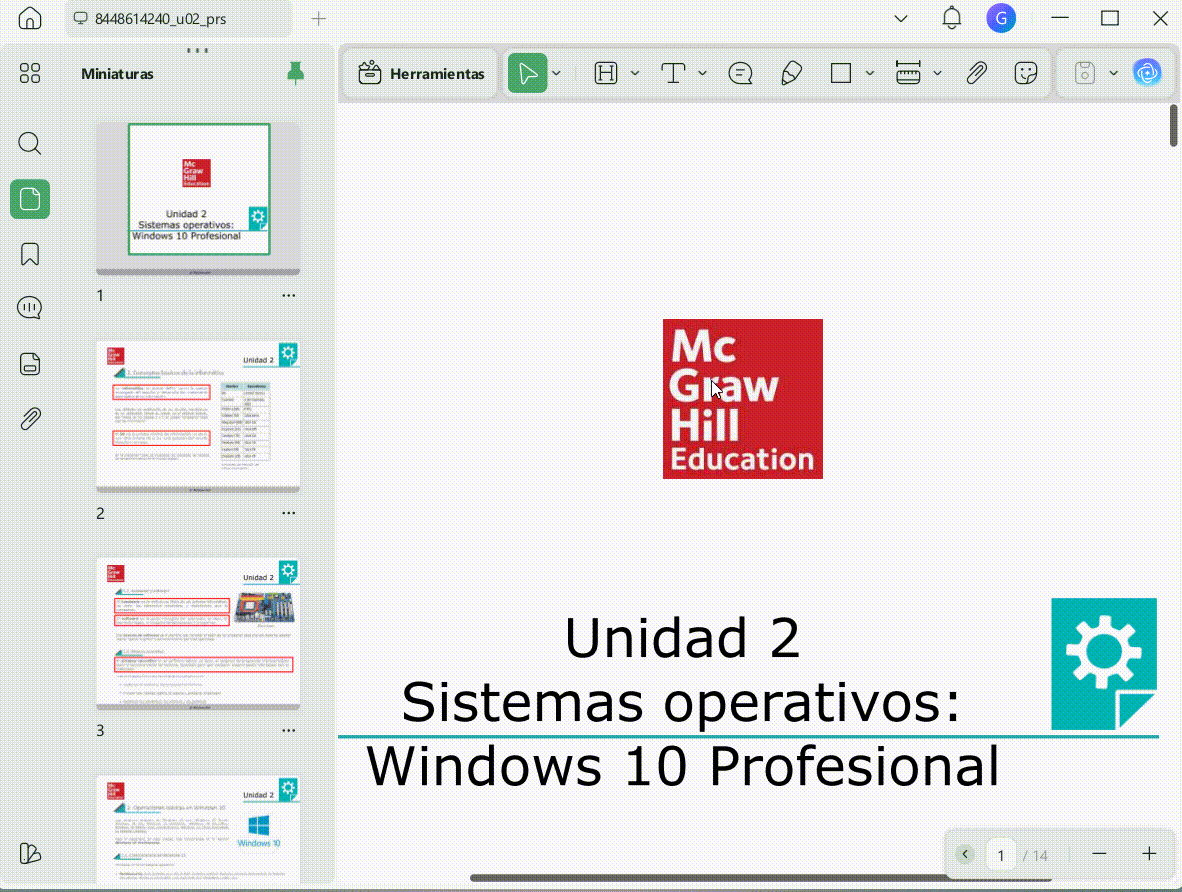The height and width of the screenshot is (892, 1182).
Task: Add a comment note
Action: (x=740, y=73)
